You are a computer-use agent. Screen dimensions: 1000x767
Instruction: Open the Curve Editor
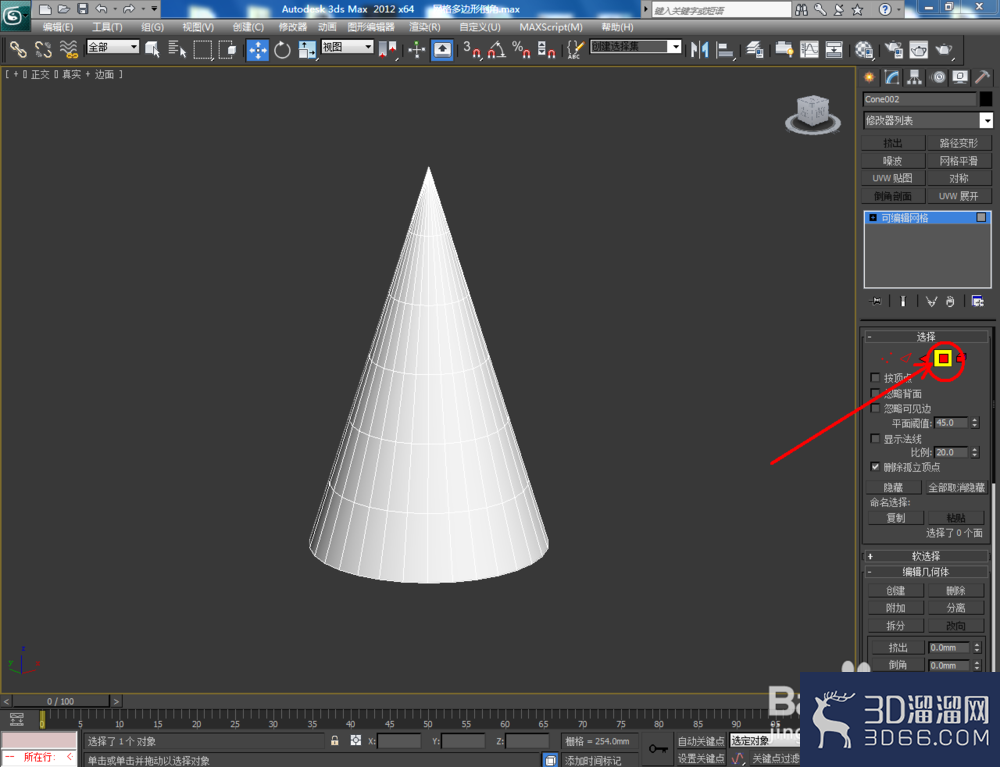(x=809, y=50)
